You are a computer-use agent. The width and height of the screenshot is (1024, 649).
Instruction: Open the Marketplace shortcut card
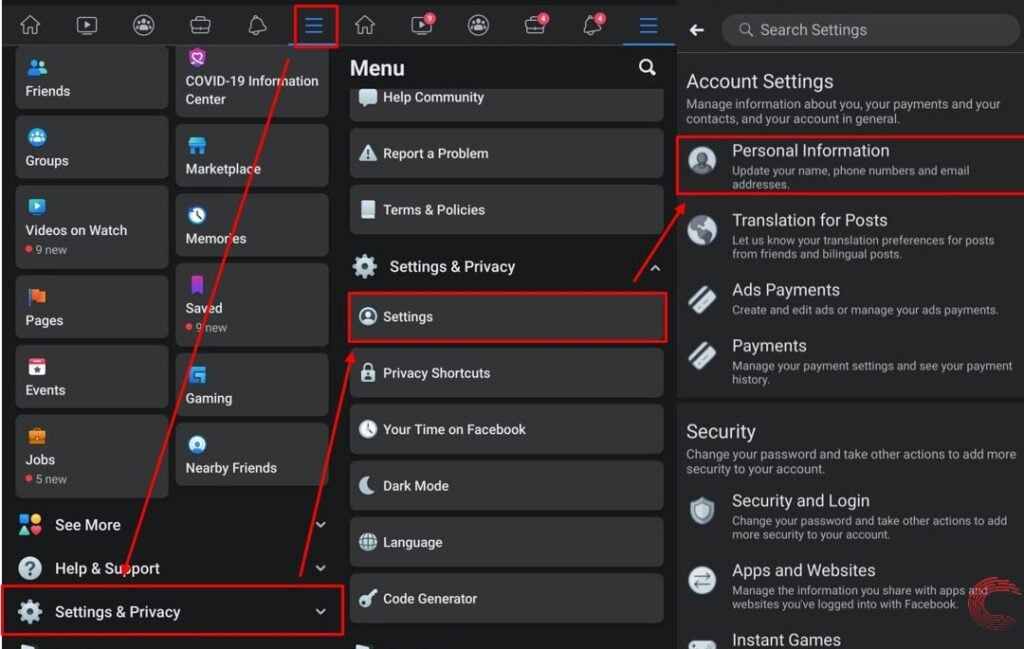pos(252,155)
